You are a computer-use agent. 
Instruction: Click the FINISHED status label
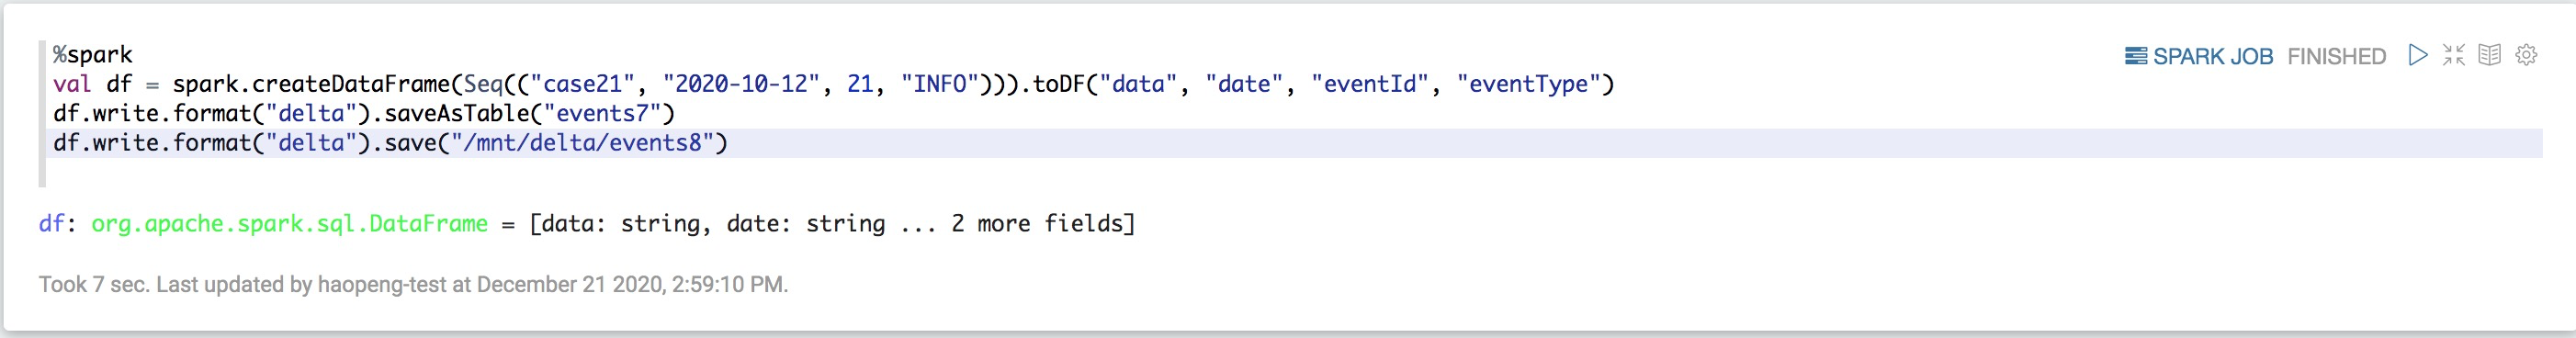tap(2336, 56)
